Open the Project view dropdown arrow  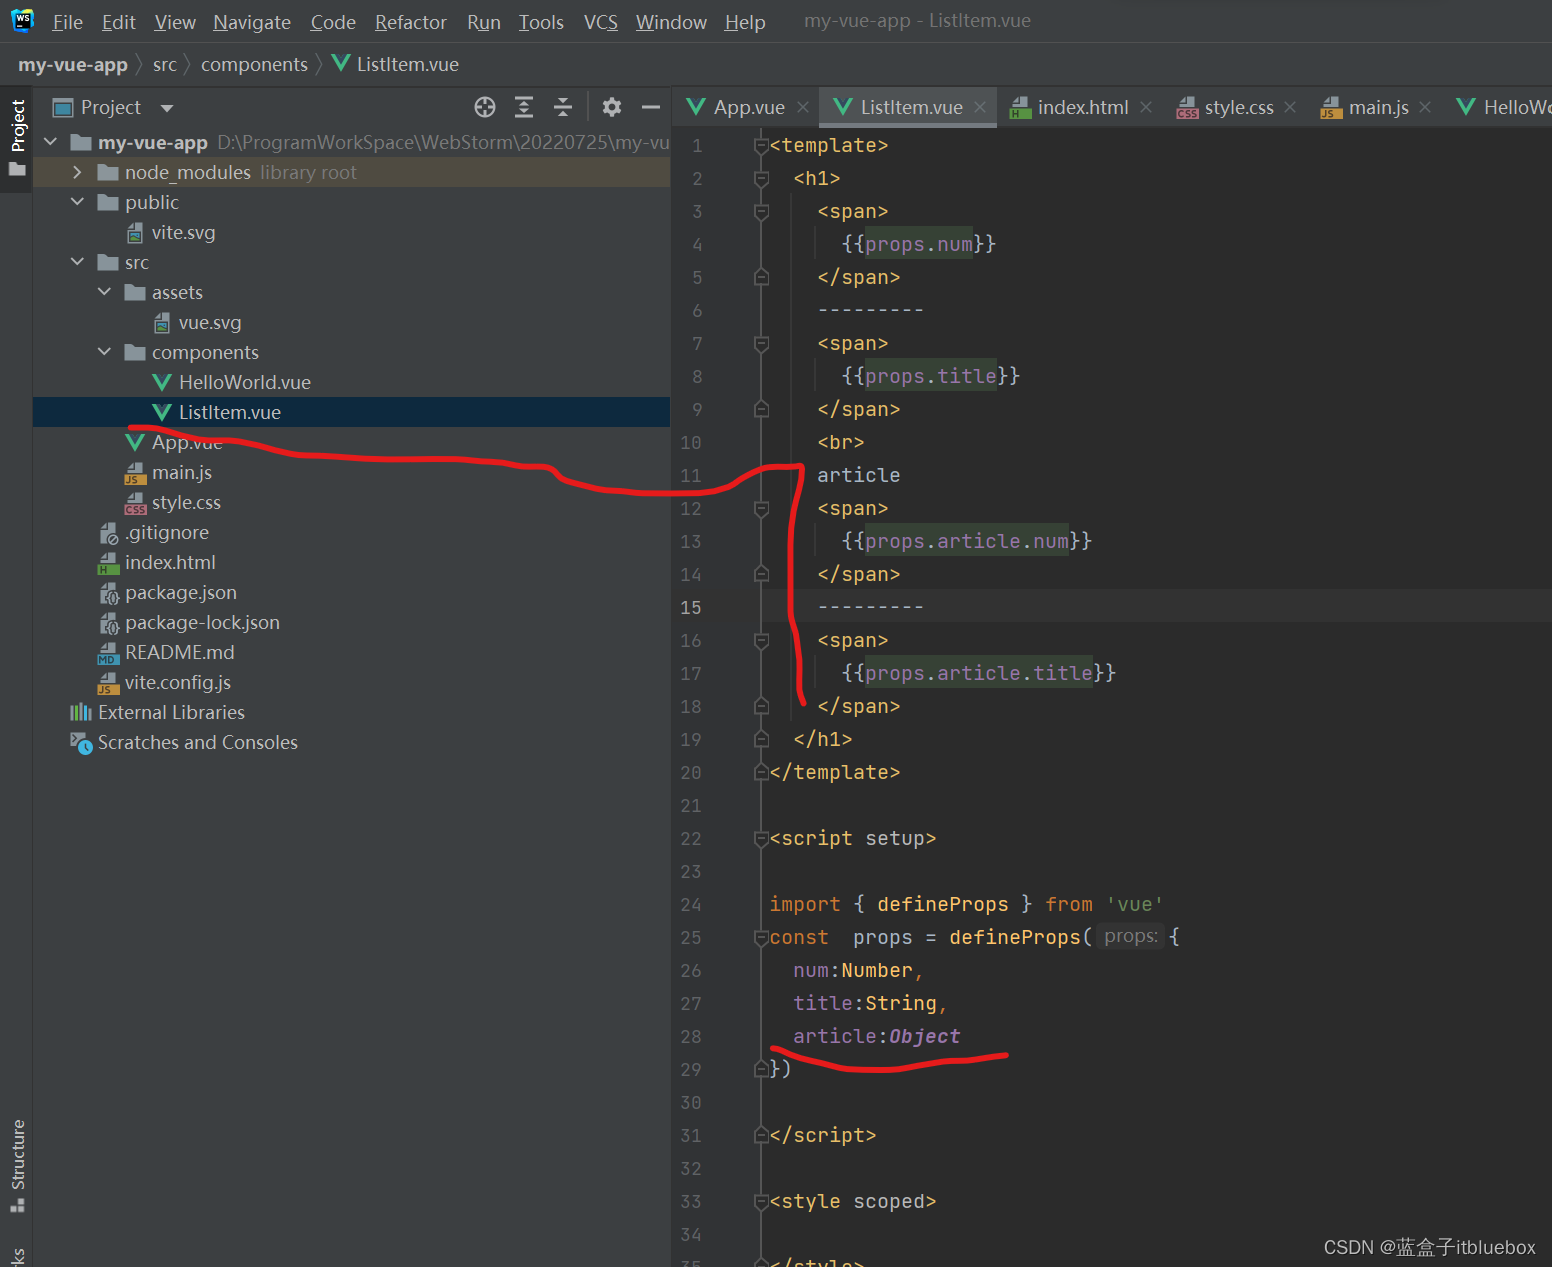(x=167, y=108)
